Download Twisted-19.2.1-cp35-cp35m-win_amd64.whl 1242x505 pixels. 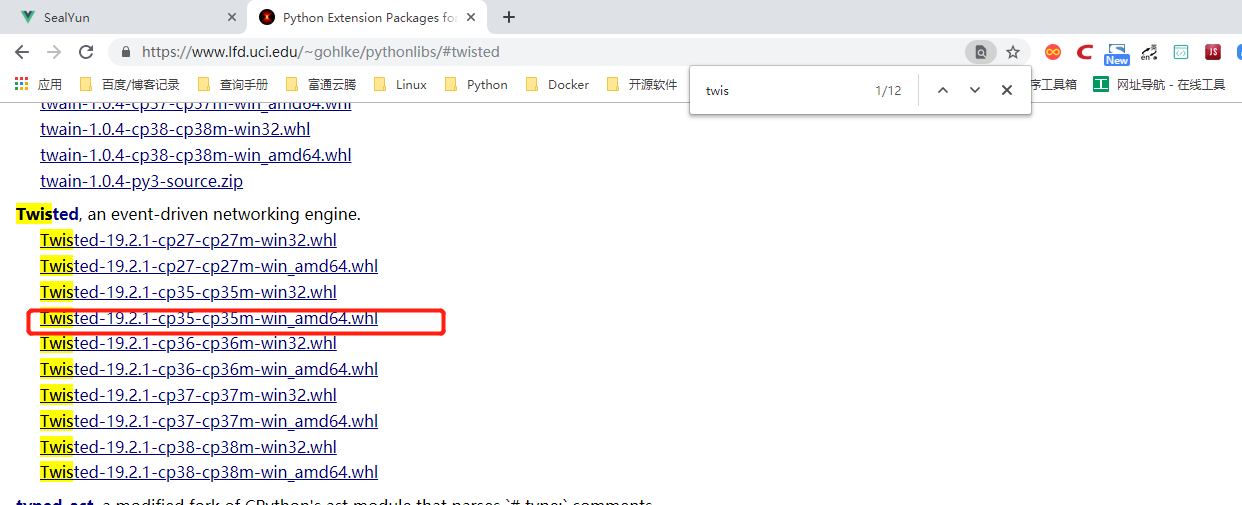[209, 318]
